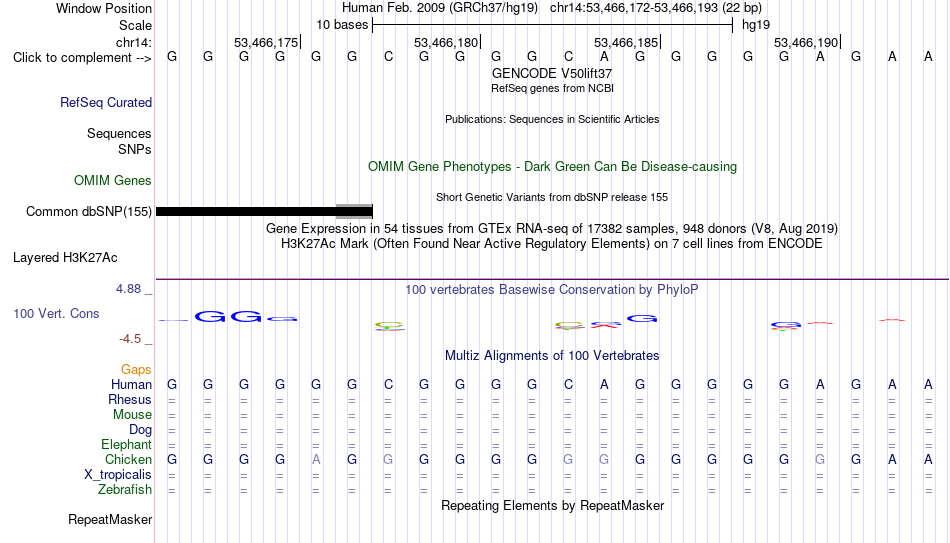The width and height of the screenshot is (950, 543).
Task: Click the 53,466,185 ruler position
Action: (x=626, y=42)
